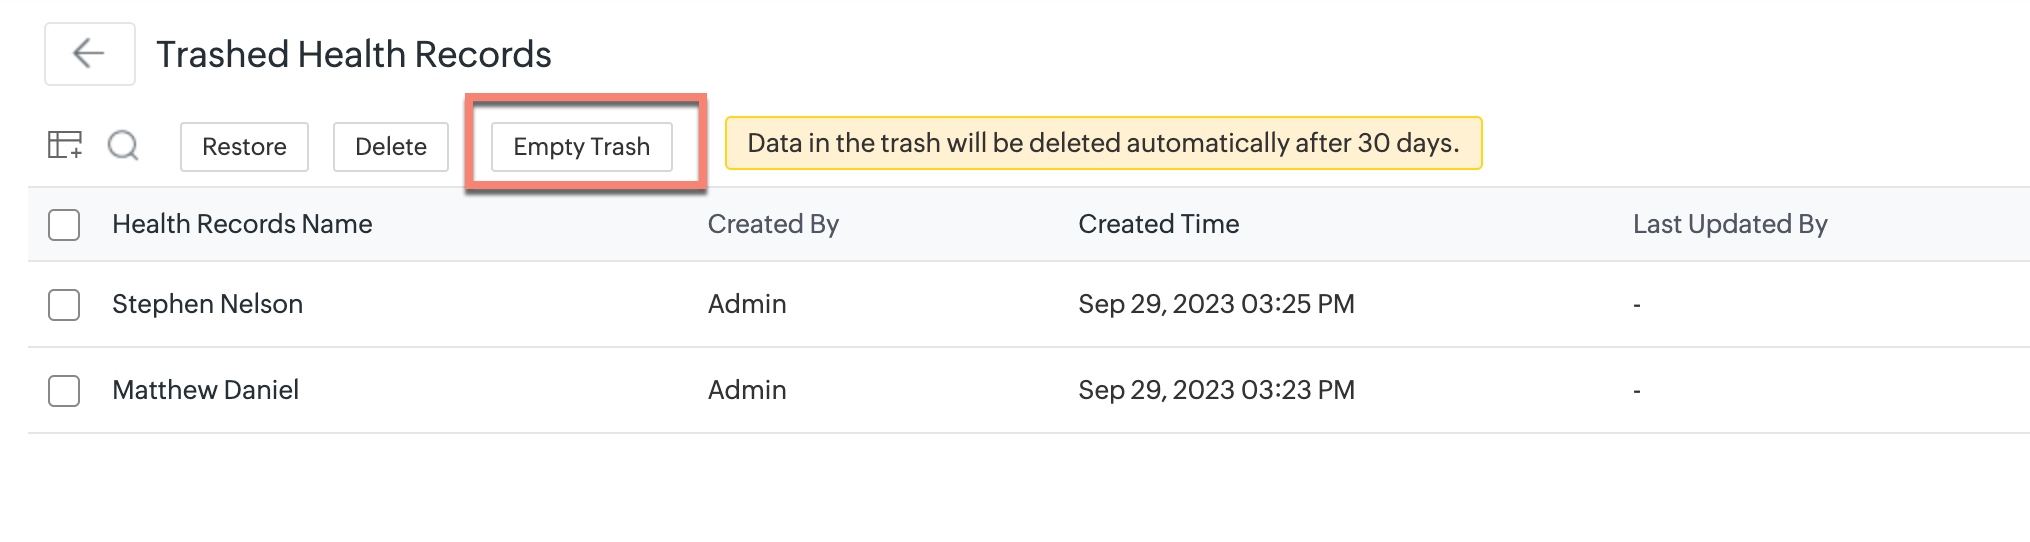This screenshot has height=542, width=2030.
Task: Tick the select-all header checkbox
Action: 64,225
